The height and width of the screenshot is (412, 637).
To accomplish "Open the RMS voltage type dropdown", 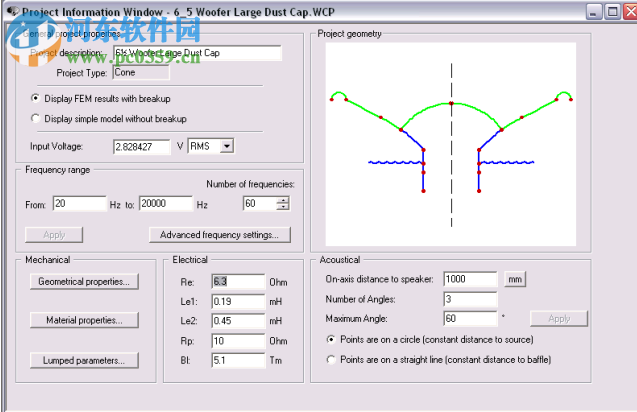I will pos(226,146).
